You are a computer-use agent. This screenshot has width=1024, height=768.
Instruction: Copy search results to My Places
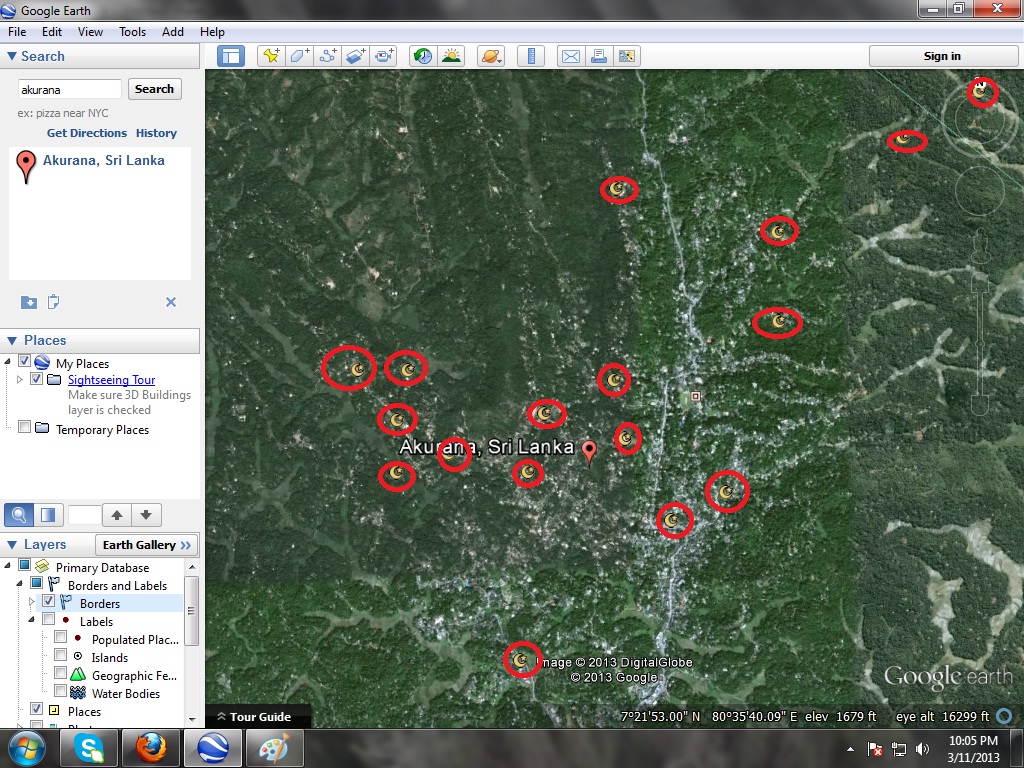coord(29,302)
